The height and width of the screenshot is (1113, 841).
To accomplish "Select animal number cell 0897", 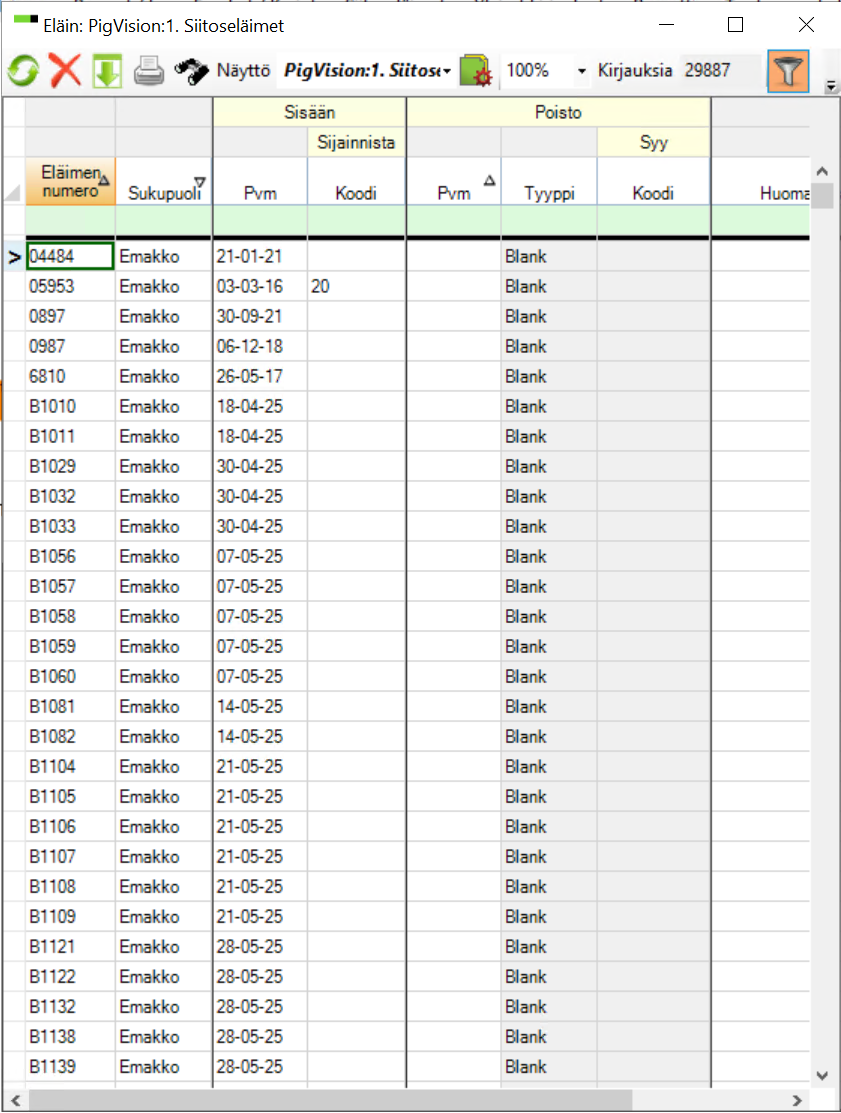I will [x=70, y=316].
